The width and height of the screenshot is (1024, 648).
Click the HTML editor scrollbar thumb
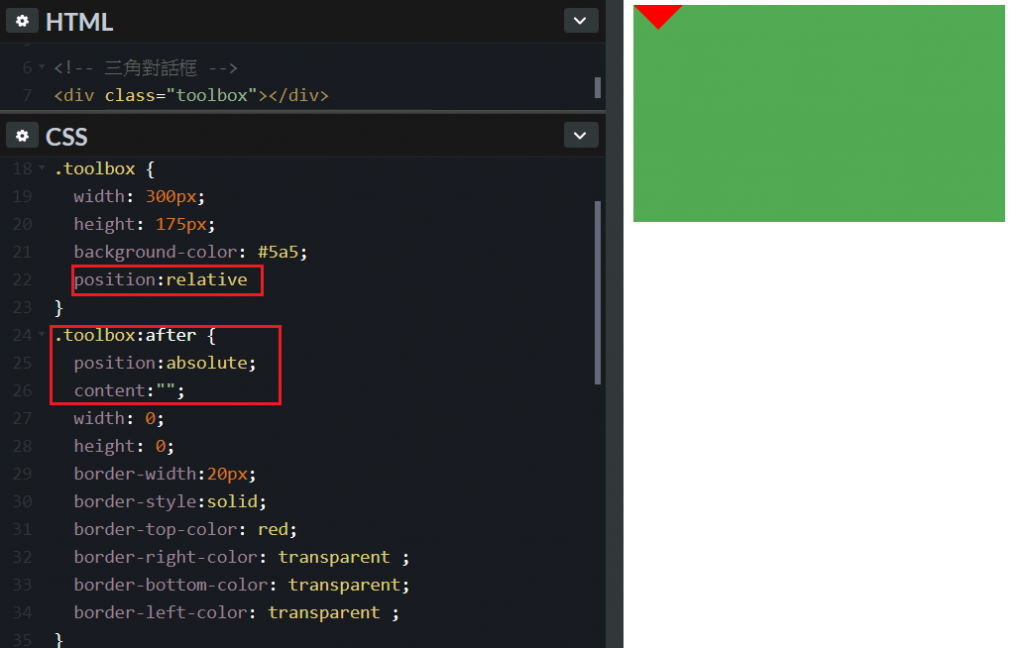tap(598, 88)
